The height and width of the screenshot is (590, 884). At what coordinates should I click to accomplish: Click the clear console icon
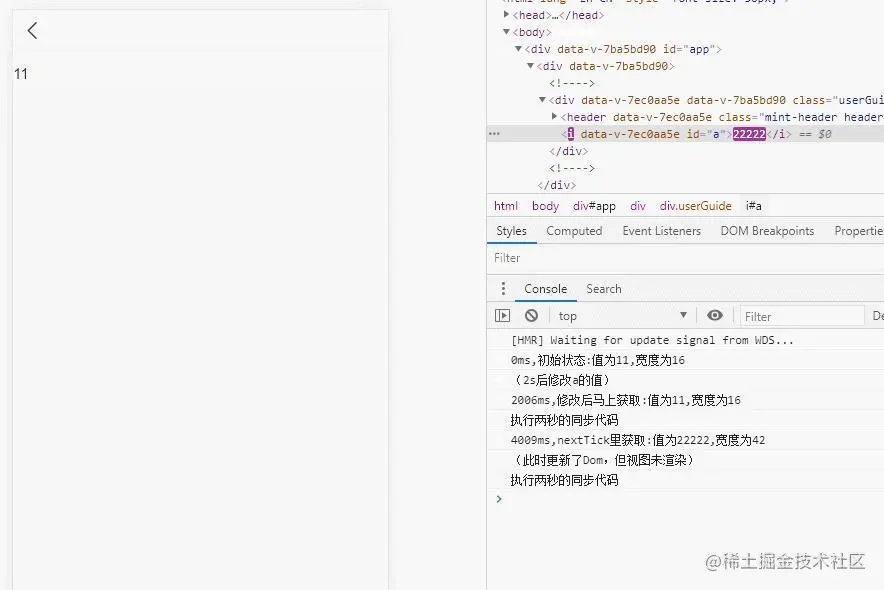[531, 315]
